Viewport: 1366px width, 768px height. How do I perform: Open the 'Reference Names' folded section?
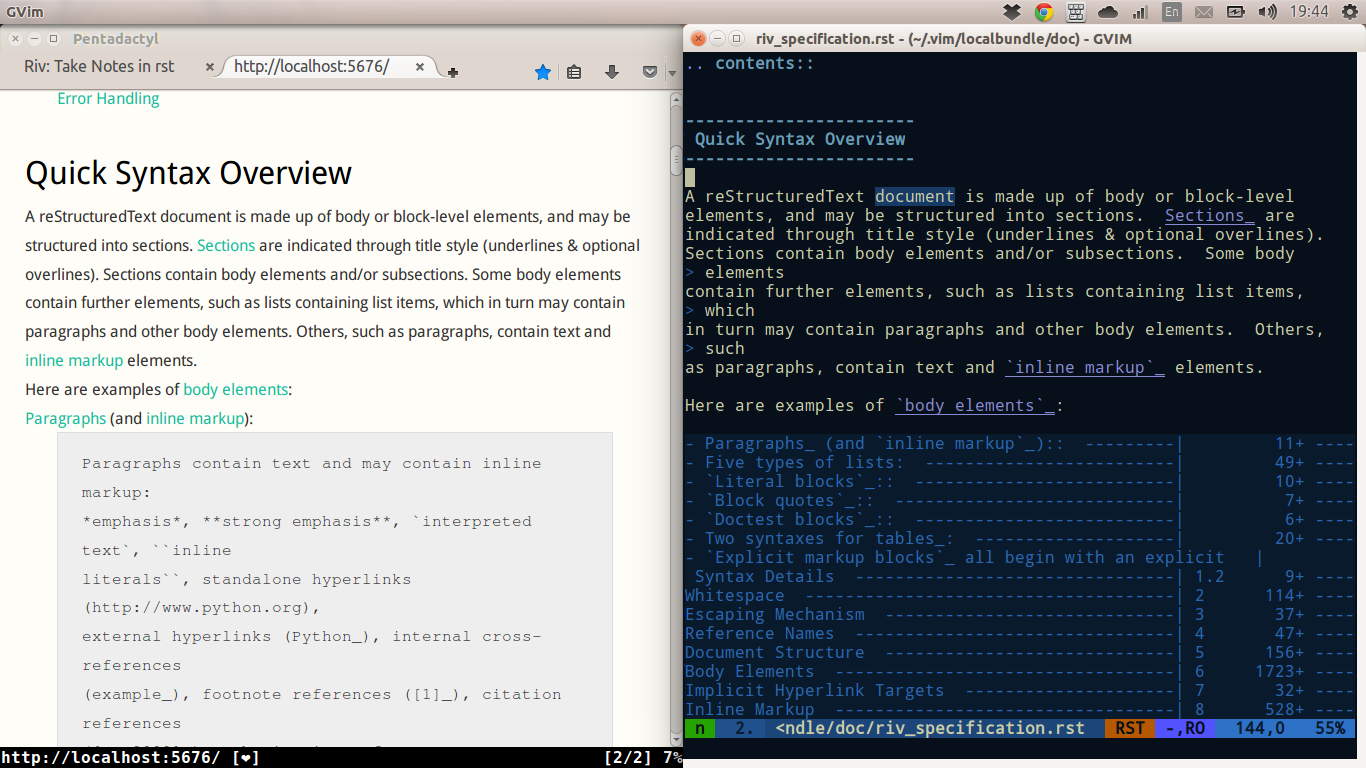click(1020, 633)
